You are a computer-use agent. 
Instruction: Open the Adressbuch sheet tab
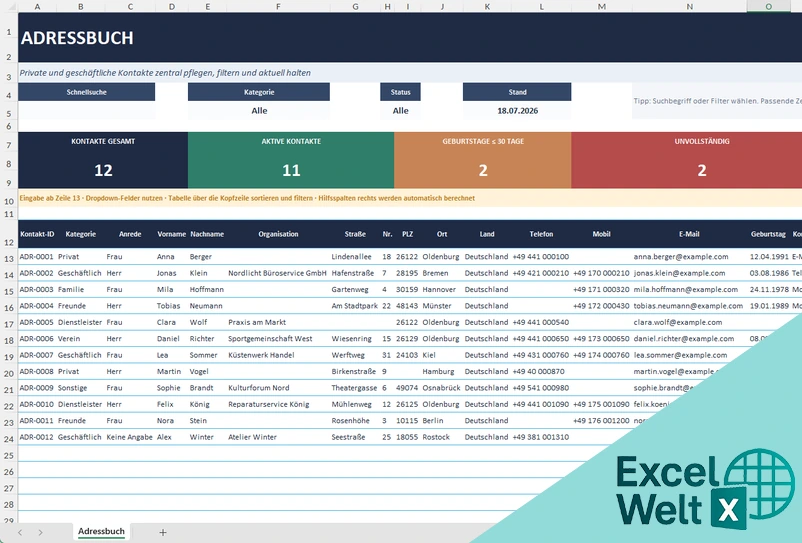coord(101,531)
